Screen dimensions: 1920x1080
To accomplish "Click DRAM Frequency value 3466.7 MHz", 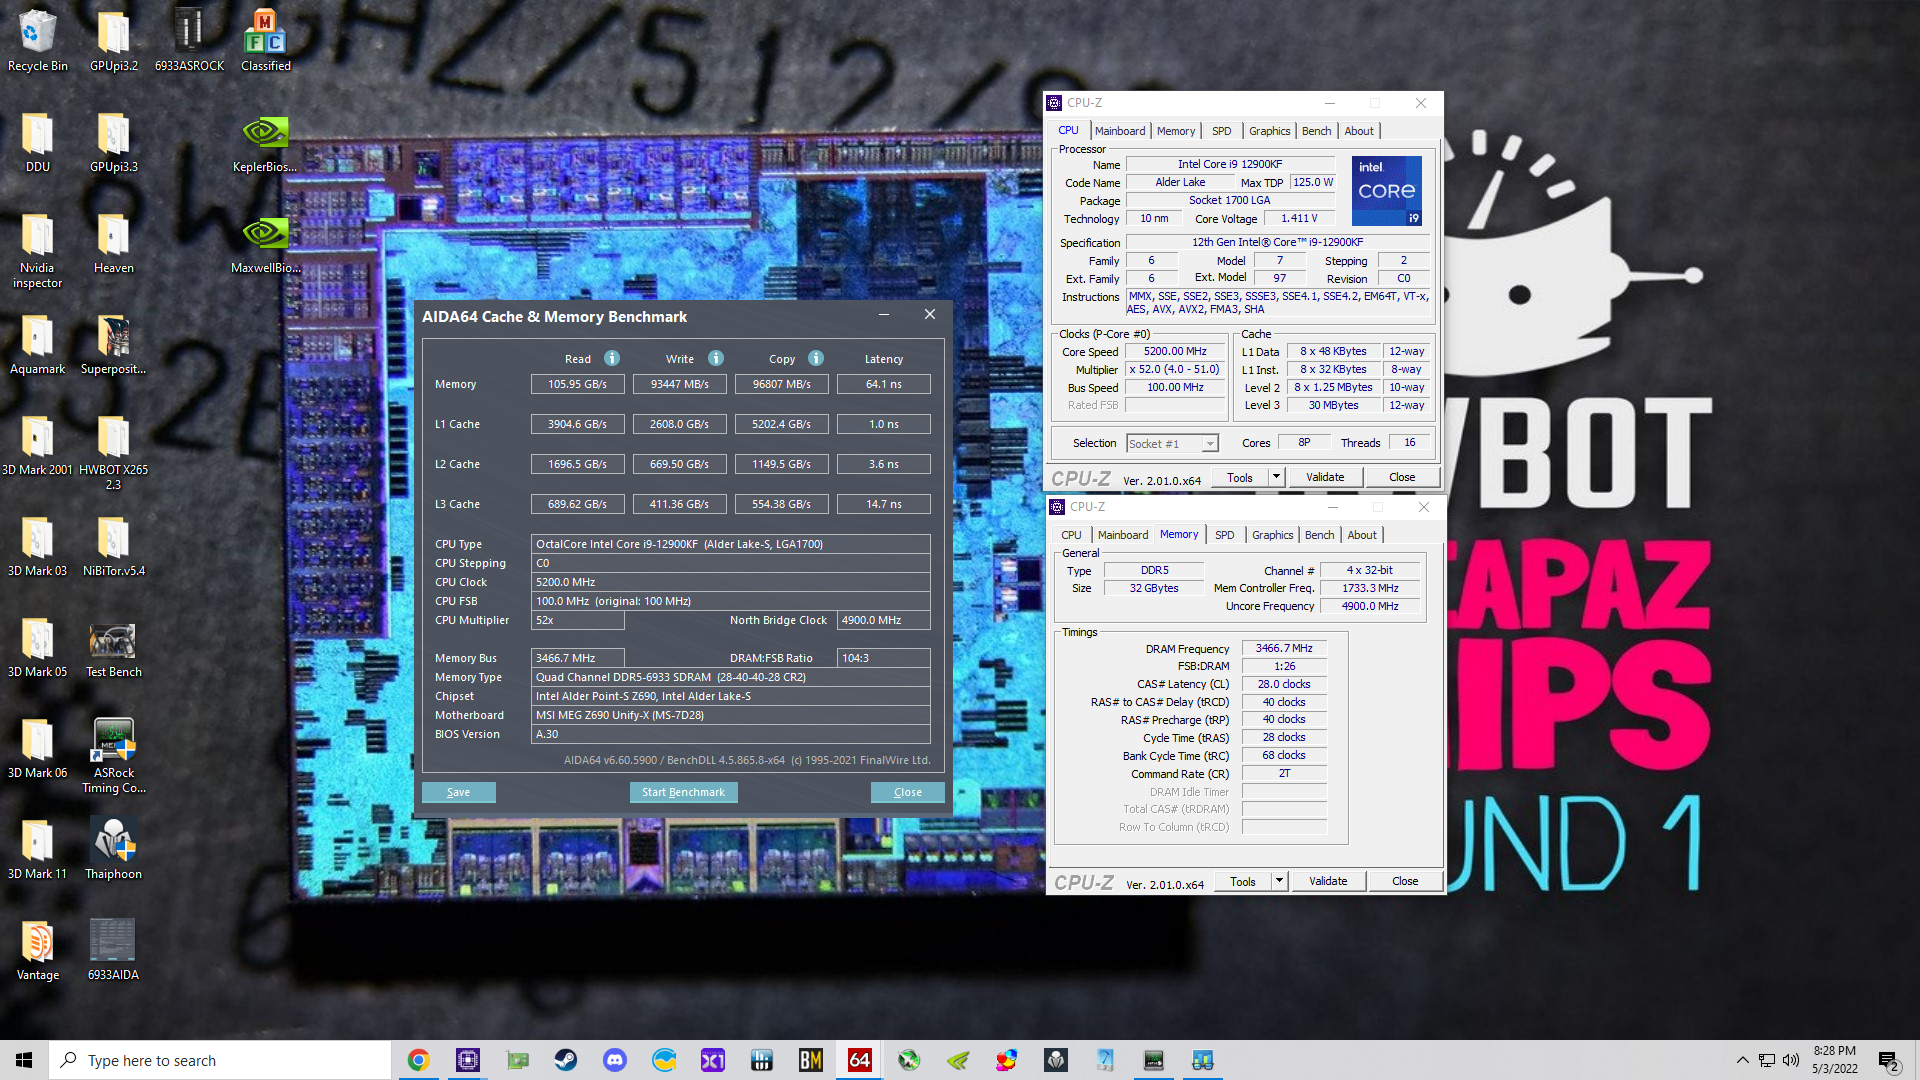I will click(1284, 648).
